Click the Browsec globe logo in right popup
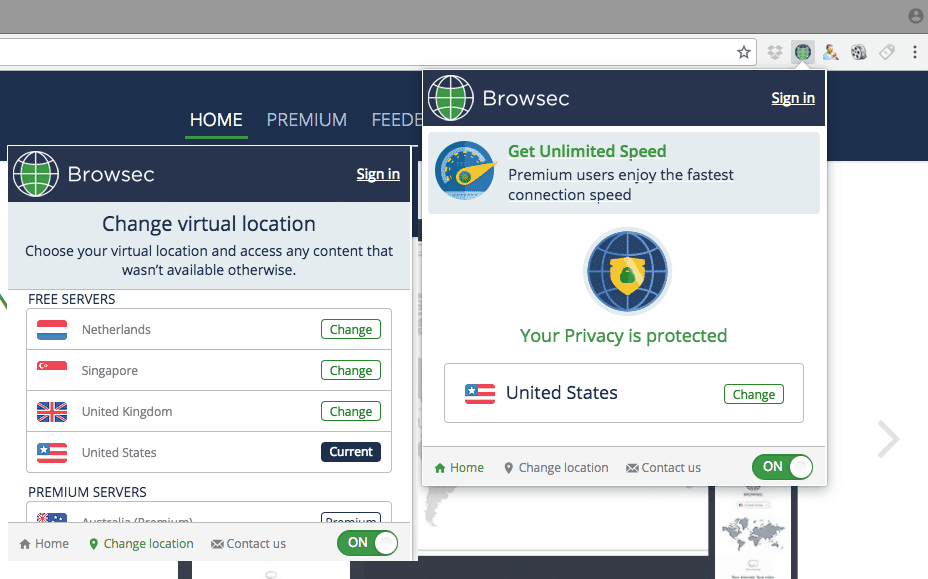The height and width of the screenshot is (579, 928). [451, 98]
